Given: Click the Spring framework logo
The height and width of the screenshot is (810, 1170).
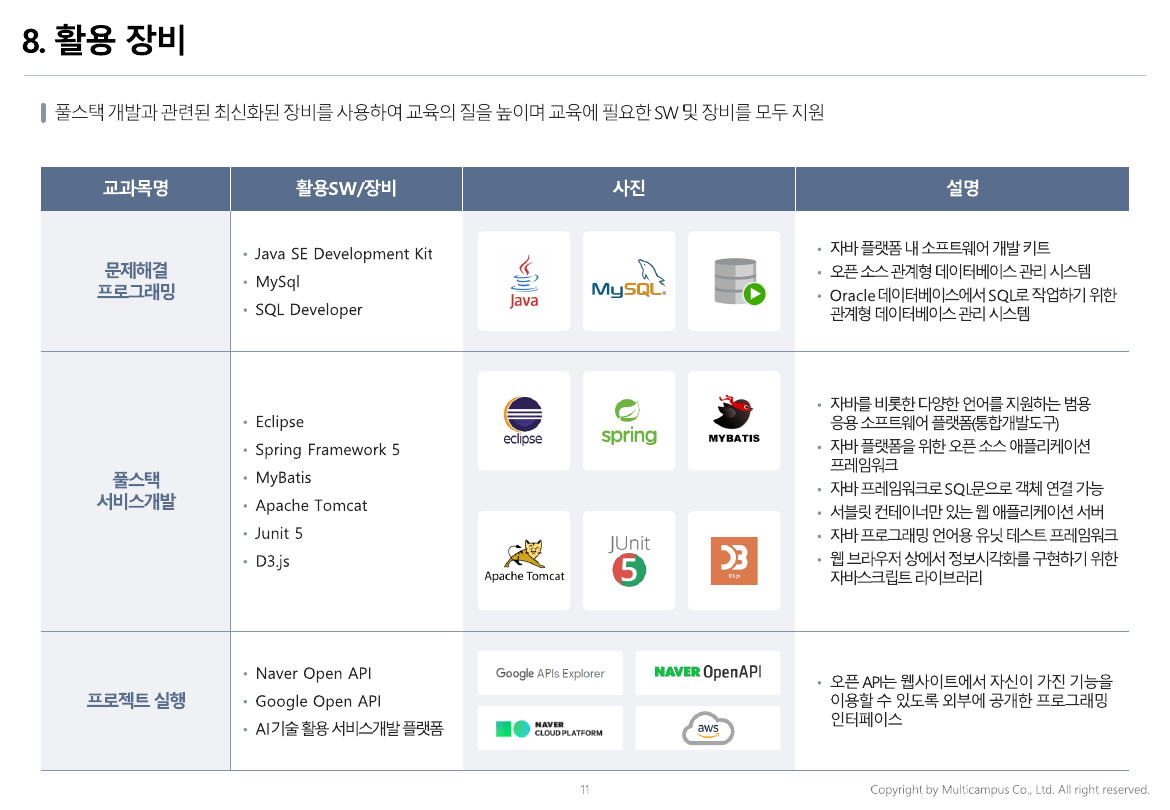Looking at the screenshot, I should click(x=629, y=421).
